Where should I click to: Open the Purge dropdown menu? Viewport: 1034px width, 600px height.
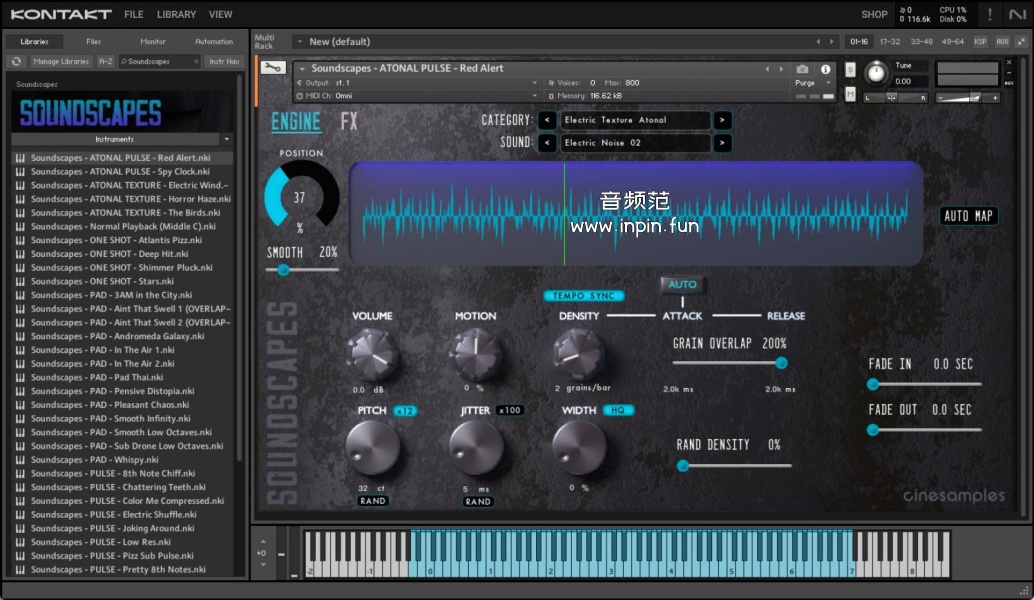click(810, 83)
